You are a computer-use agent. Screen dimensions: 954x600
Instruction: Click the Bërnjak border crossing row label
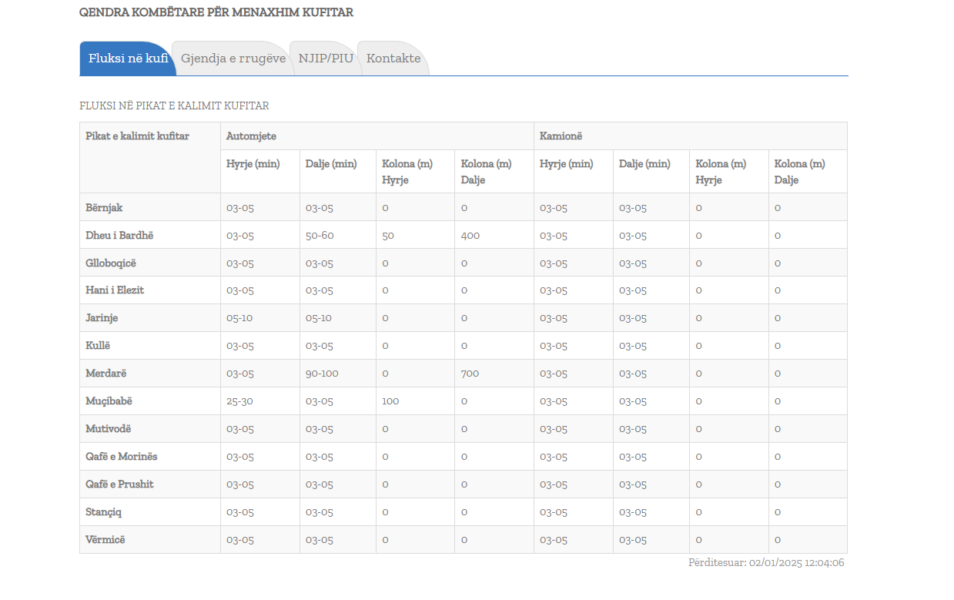coord(104,208)
